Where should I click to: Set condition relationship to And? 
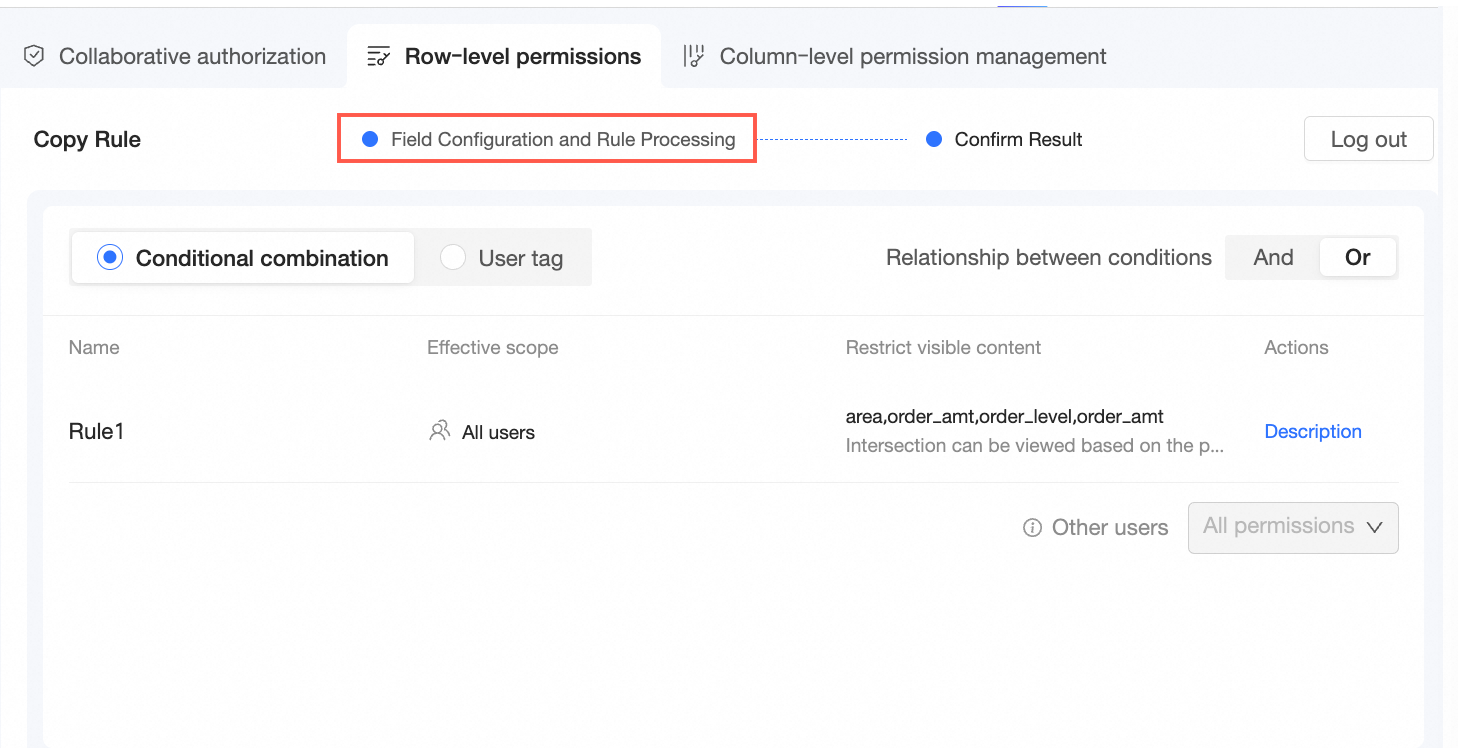click(x=1273, y=258)
